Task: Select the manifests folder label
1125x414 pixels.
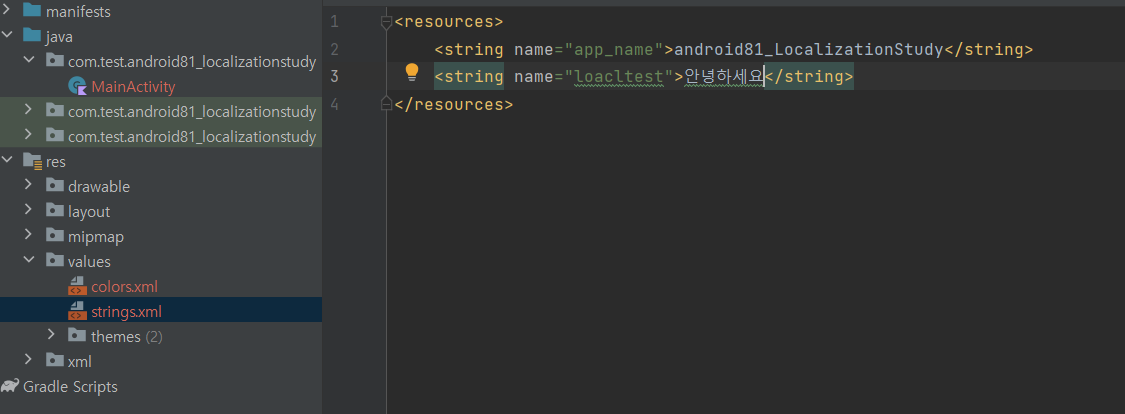Action: pos(78,12)
